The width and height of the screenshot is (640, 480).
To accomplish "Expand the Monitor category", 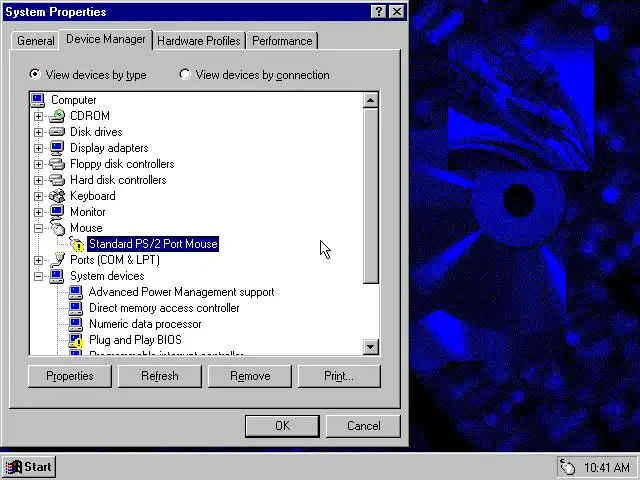I will click(x=38, y=212).
